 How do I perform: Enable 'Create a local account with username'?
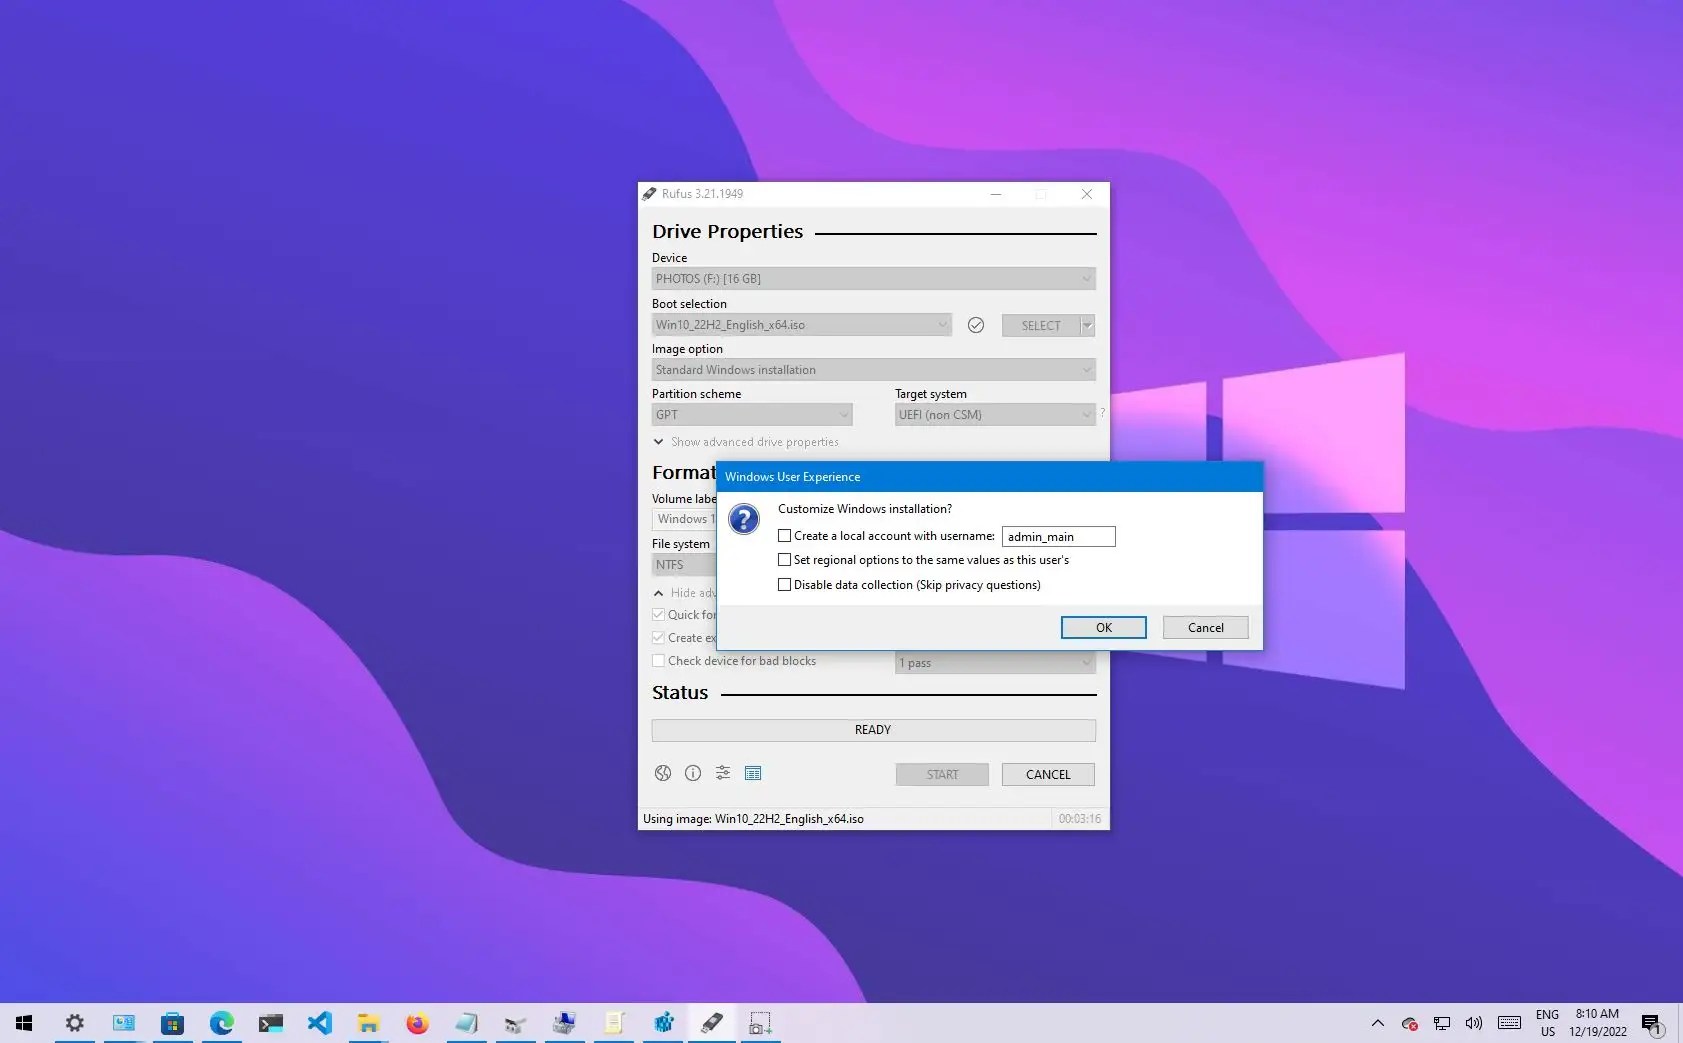[785, 535]
